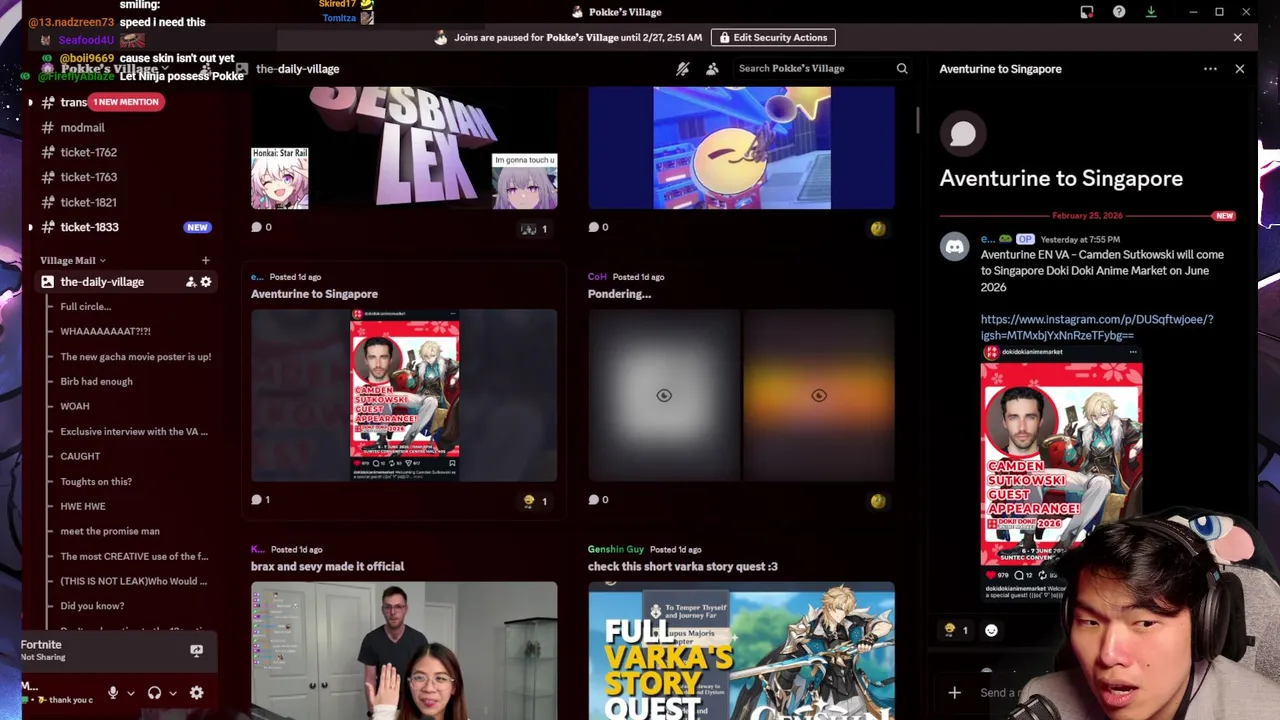Open Aventurine post card image thumbnail

coord(404,395)
